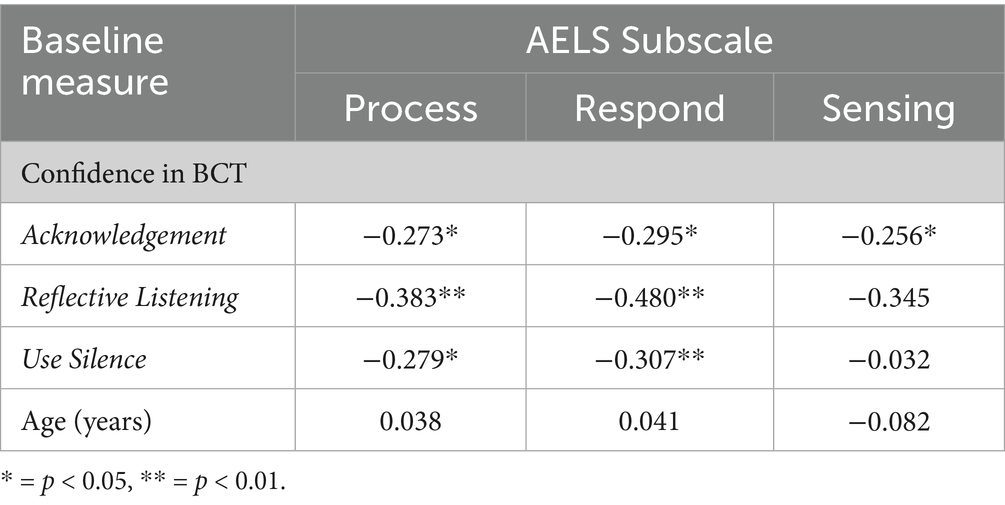Select the −0.295* Respond value cell
Image resolution: width=1005 pixels, height=505 pixels.
coord(650,235)
